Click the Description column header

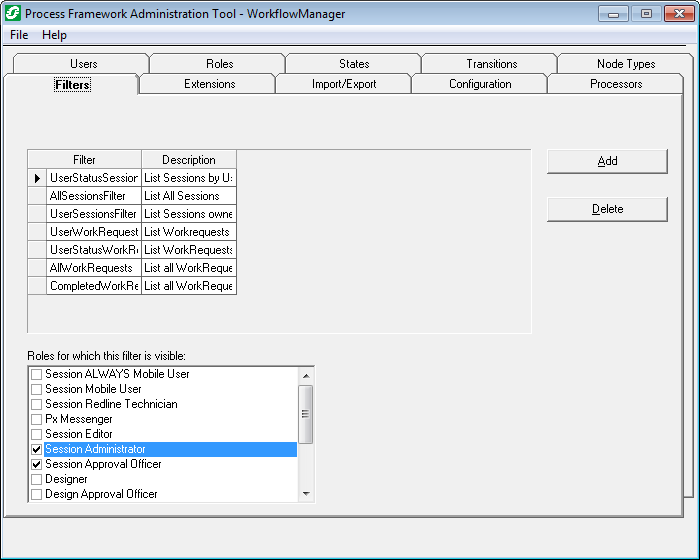(188, 160)
